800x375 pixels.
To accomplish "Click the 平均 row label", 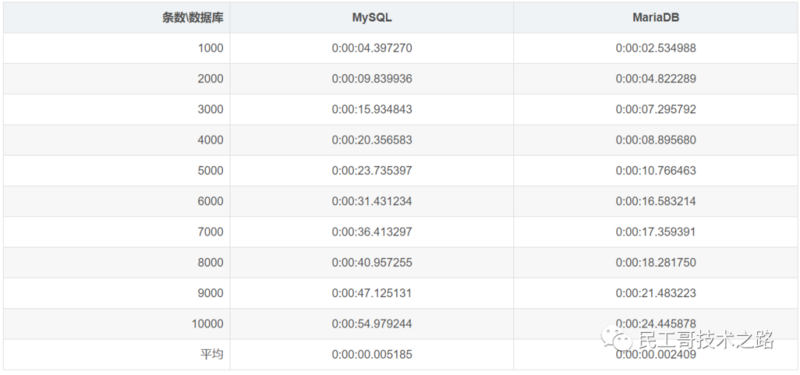I will coord(212,354).
